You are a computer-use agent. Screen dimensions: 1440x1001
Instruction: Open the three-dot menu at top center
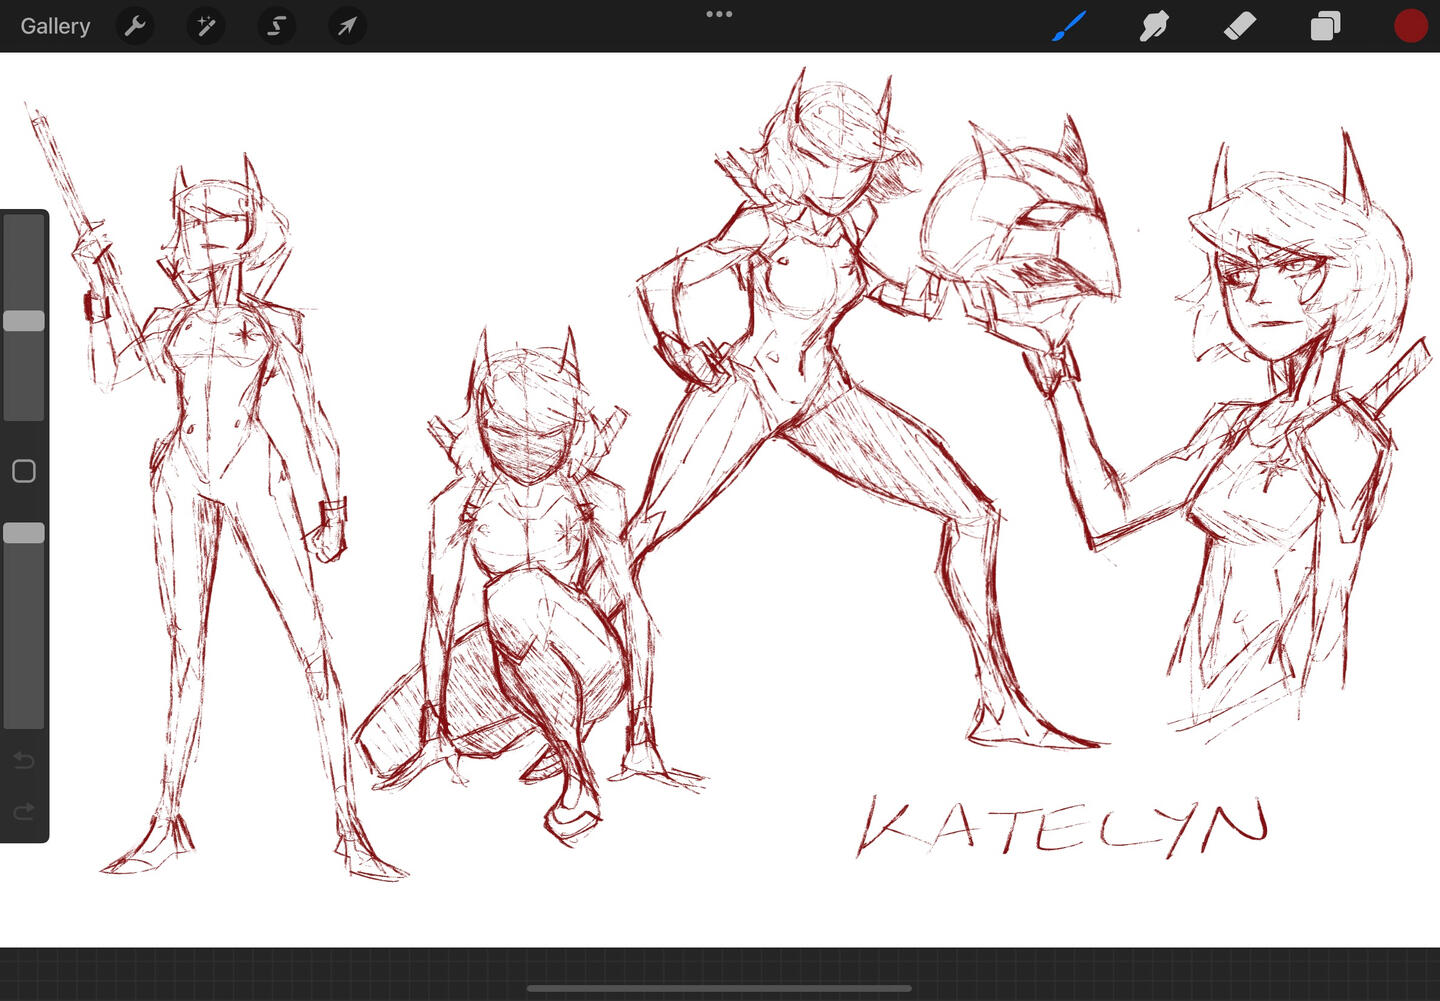(719, 14)
